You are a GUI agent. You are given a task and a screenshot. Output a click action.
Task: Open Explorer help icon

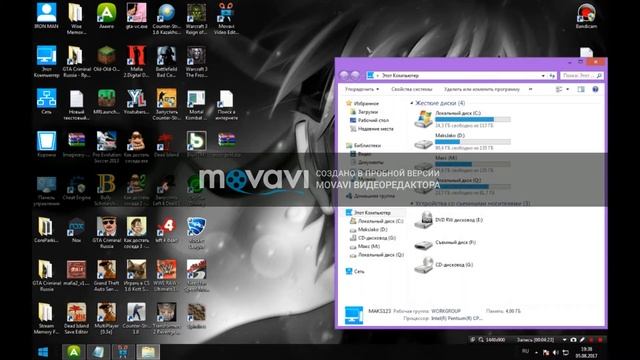point(595,89)
